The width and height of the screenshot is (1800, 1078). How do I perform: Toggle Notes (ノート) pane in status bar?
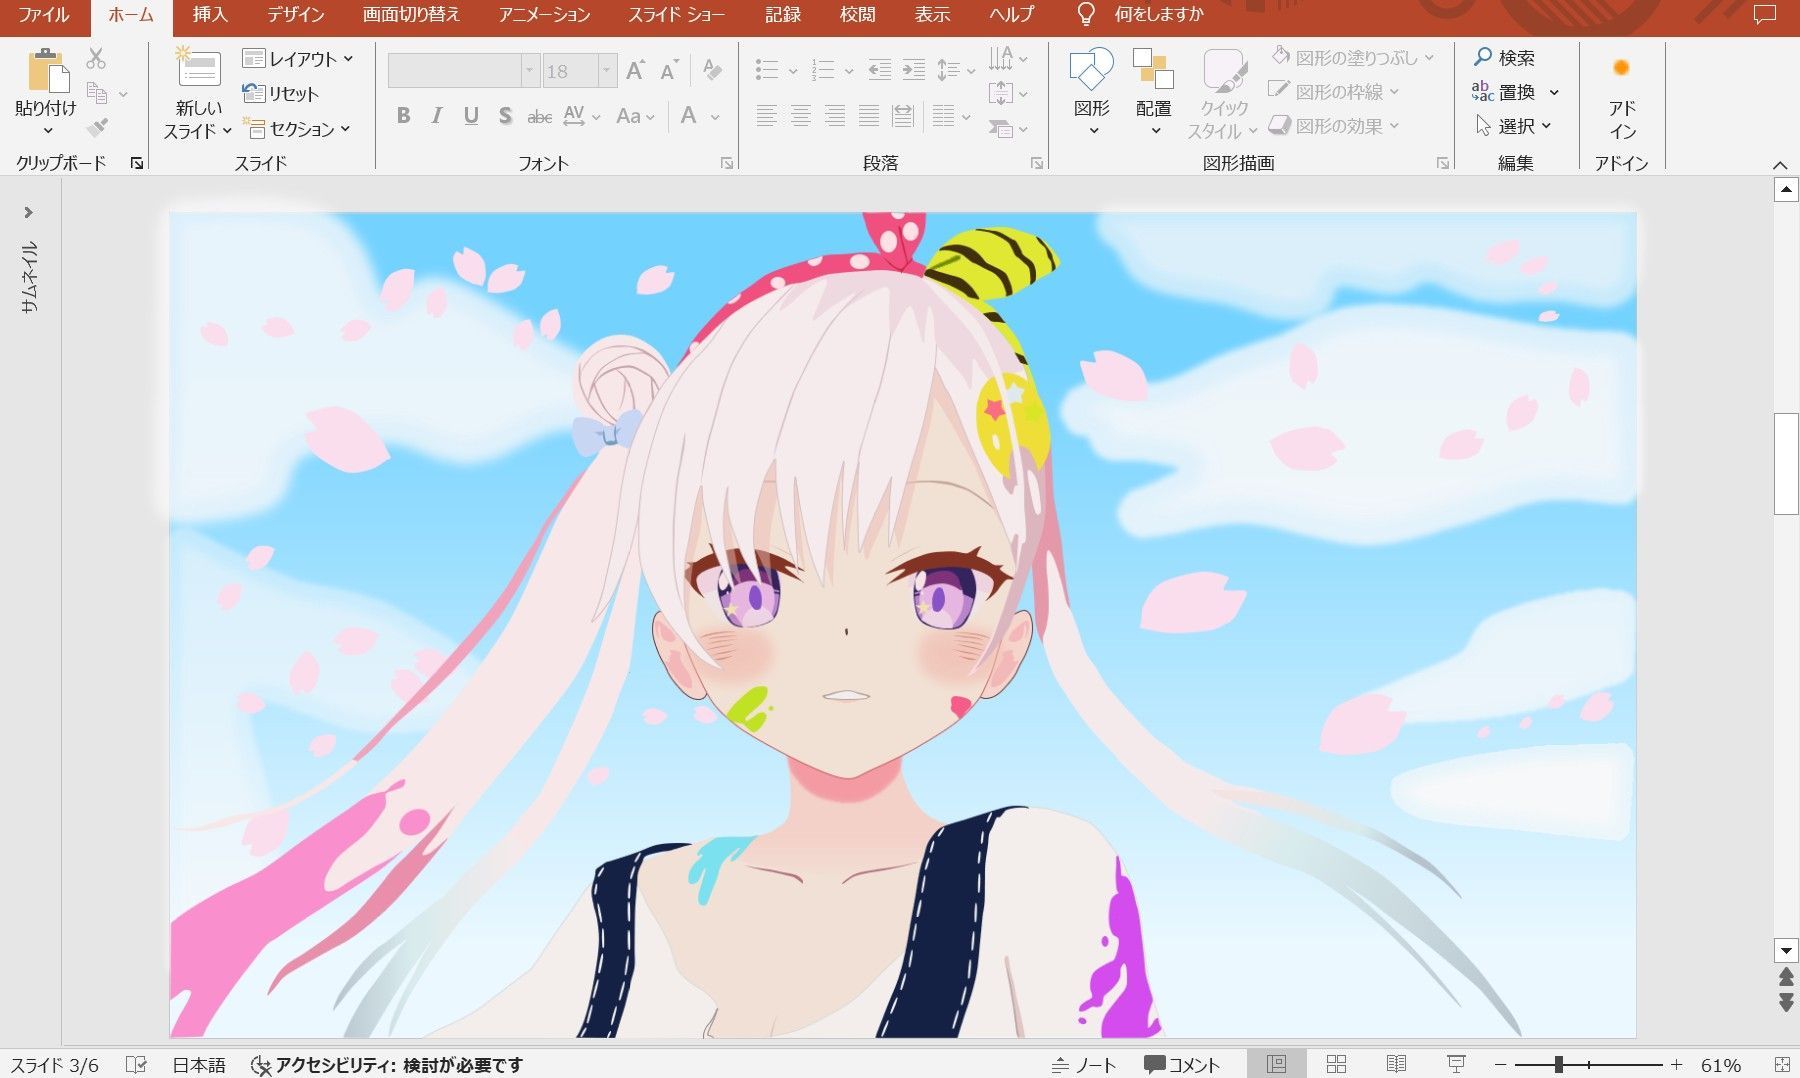[x=1084, y=1065]
